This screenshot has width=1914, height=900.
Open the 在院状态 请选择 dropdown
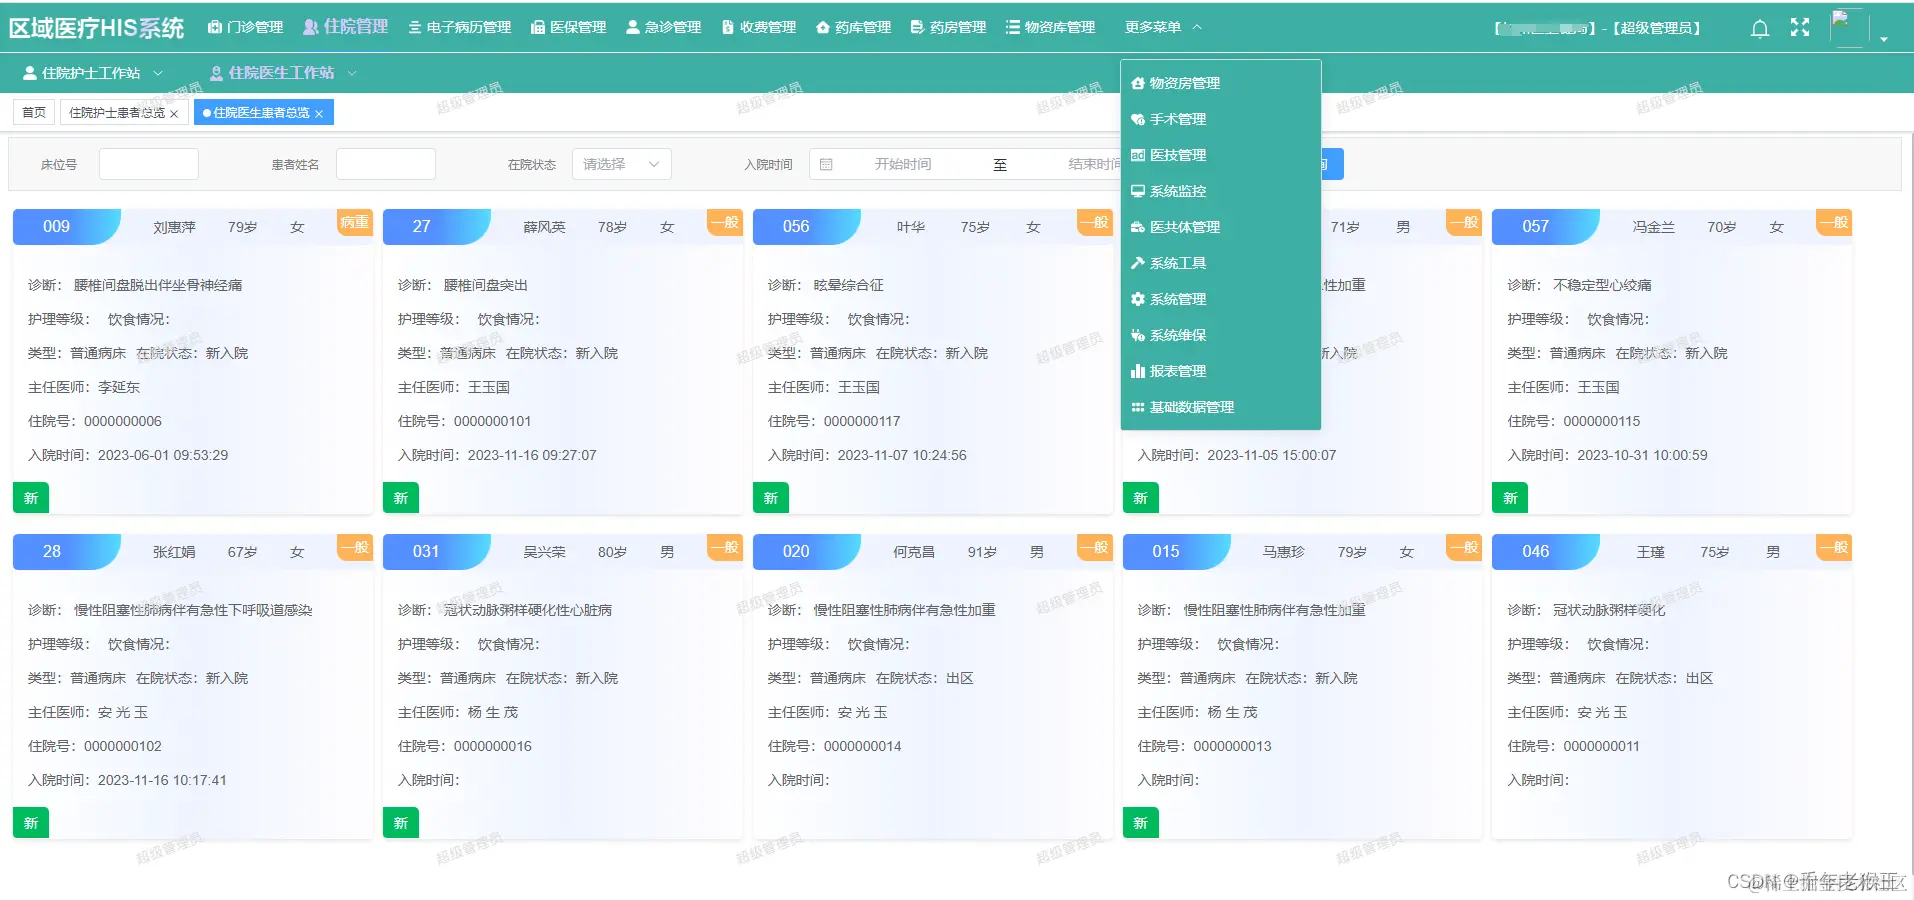click(x=620, y=163)
